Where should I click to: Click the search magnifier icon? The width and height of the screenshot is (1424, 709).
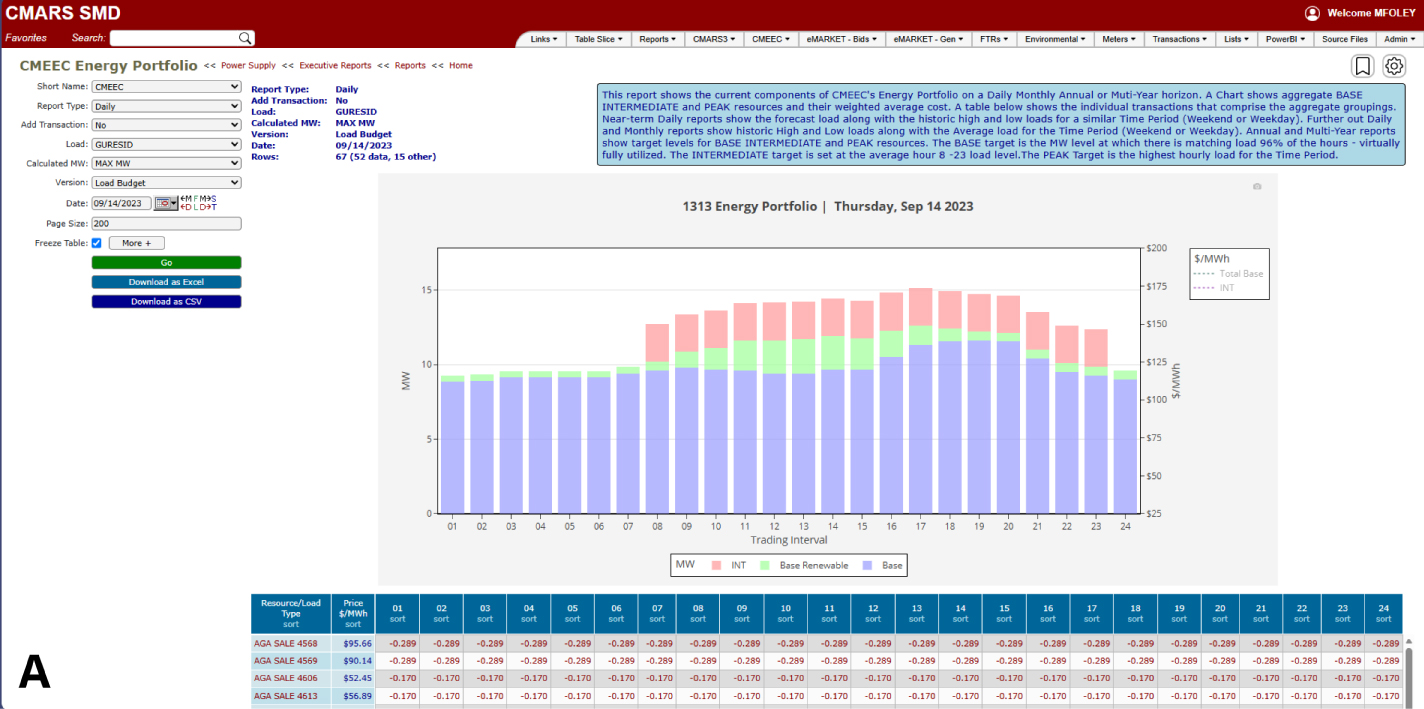[245, 38]
